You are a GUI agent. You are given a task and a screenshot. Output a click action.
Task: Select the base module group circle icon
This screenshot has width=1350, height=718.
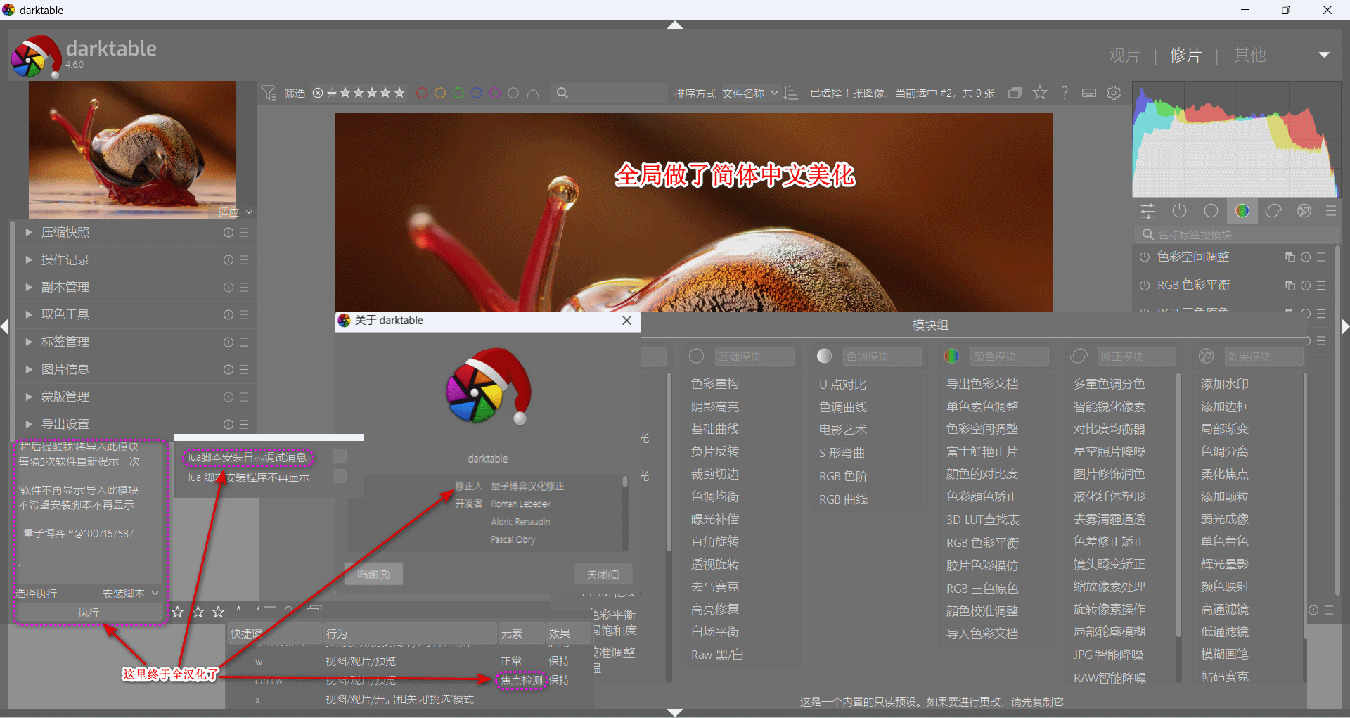click(x=1210, y=211)
